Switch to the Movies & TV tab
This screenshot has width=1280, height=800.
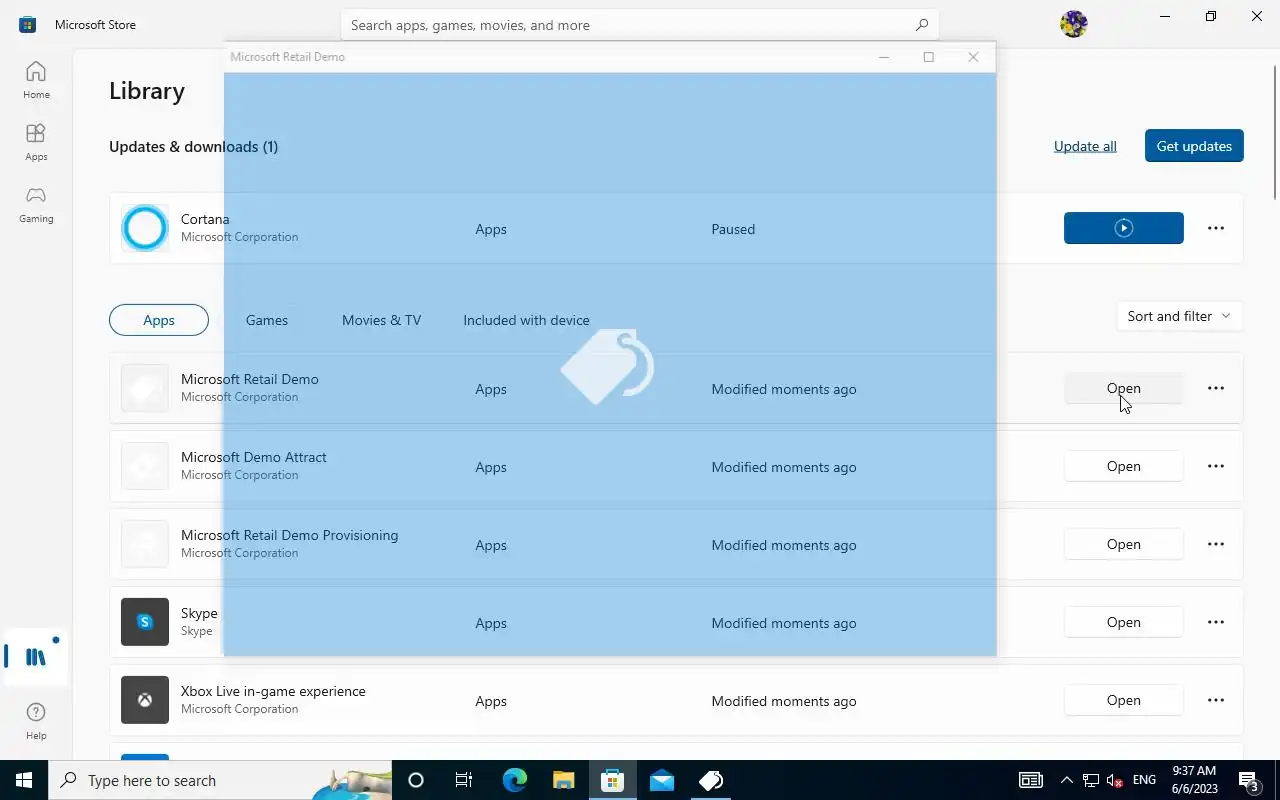coord(381,320)
